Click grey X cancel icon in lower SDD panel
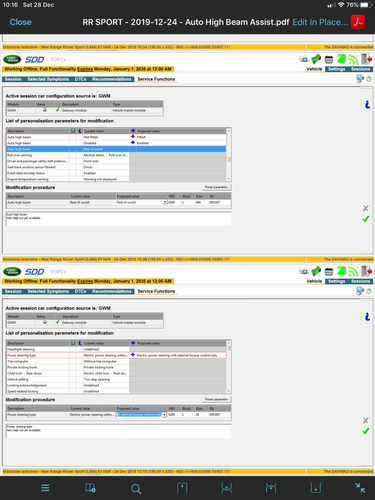 pyautogui.click(x=366, y=420)
